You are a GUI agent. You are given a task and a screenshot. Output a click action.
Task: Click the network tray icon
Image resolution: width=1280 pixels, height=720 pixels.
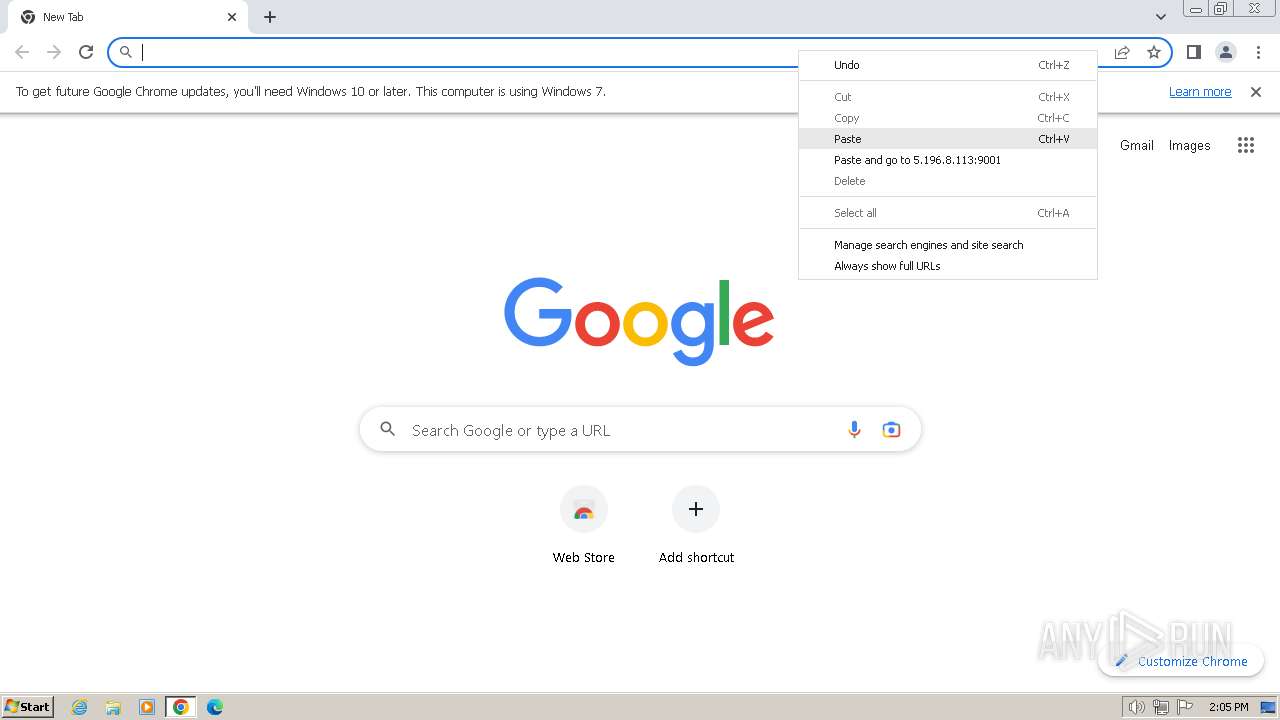tap(1160, 707)
